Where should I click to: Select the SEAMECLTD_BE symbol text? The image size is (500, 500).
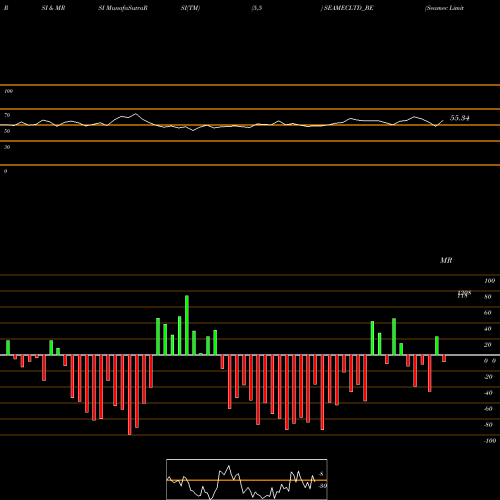click(349, 8)
